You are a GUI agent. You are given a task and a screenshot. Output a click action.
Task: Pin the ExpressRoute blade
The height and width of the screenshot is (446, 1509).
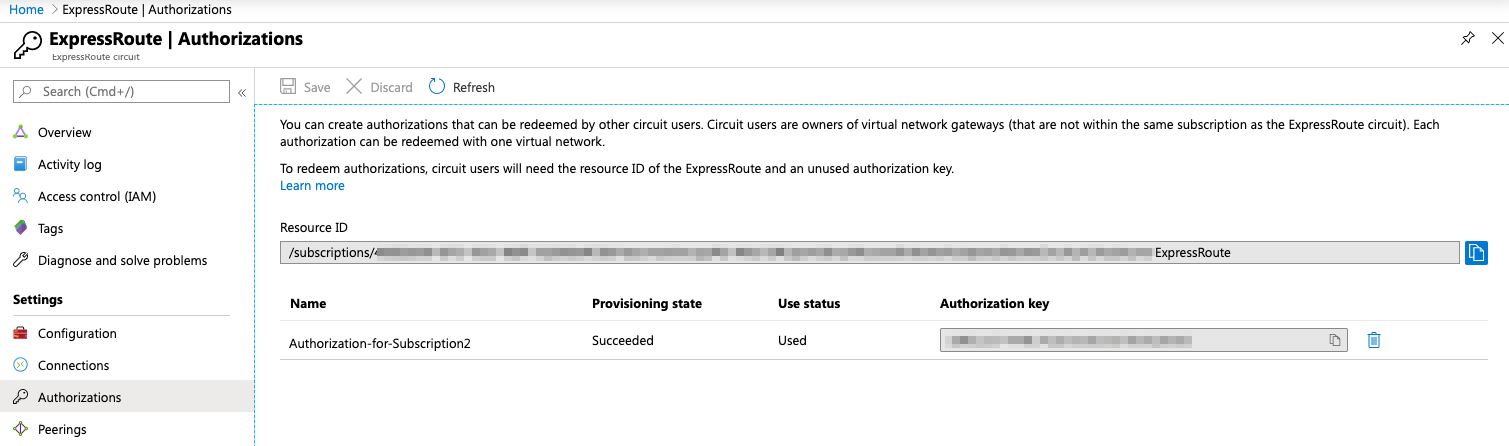pos(1467,39)
